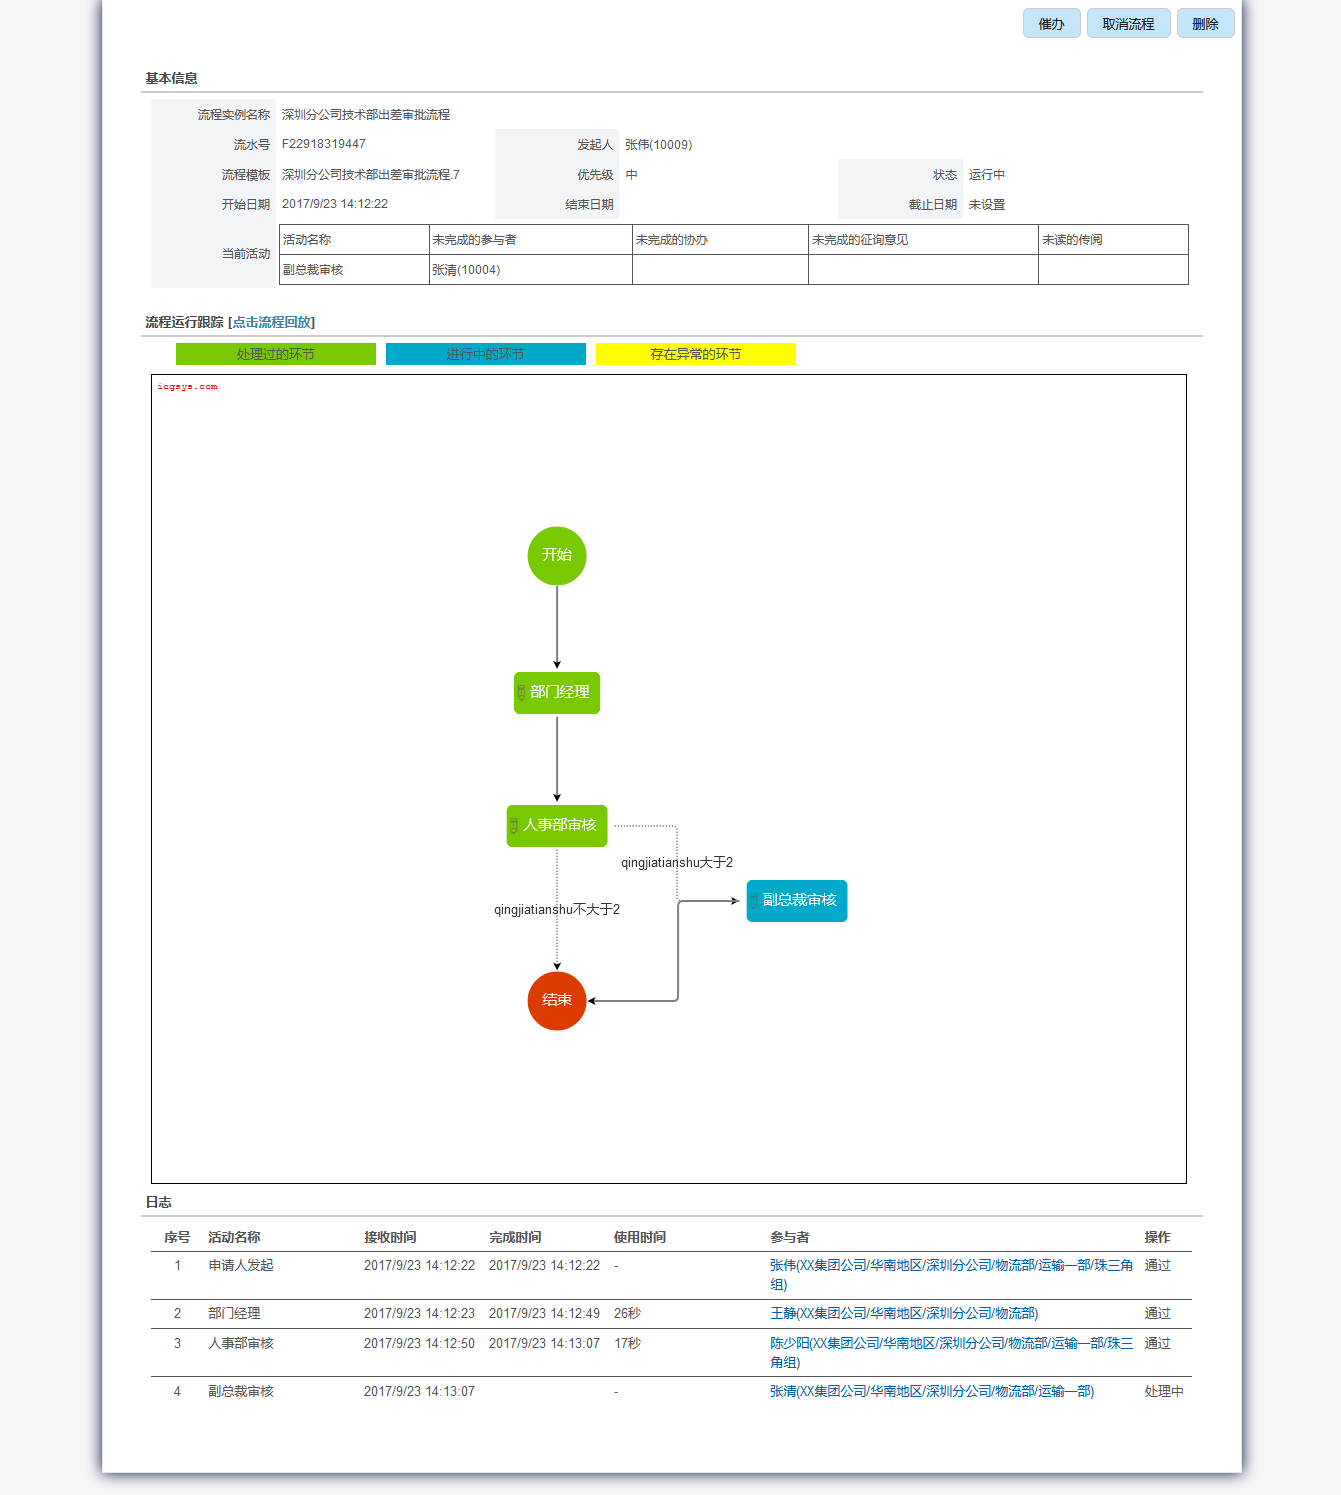Click 申请人发起 in log row 1

241,1265
